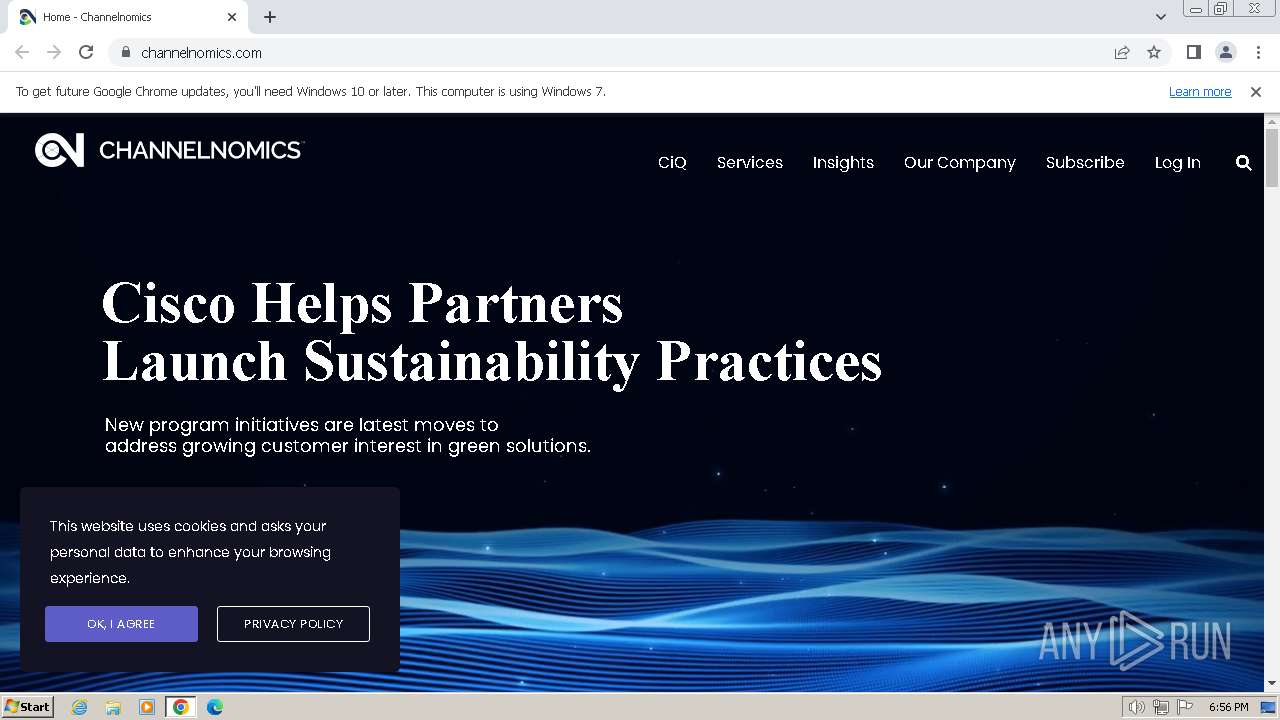View site information lock icon
This screenshot has width=1280, height=720.
point(125,52)
